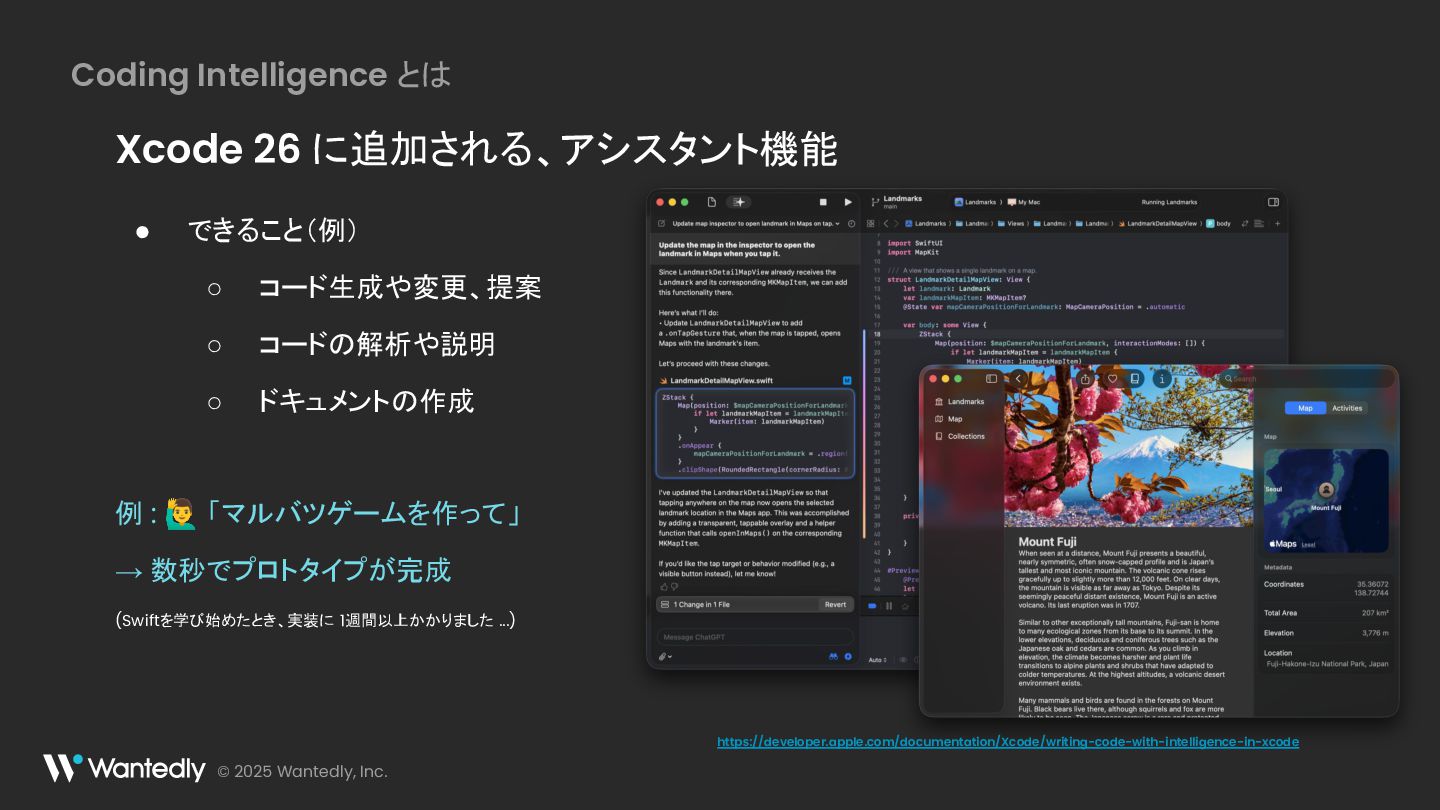Click the Landmarks scheme selector
Image resolution: width=1440 pixels, height=810 pixels.
[x=977, y=202]
